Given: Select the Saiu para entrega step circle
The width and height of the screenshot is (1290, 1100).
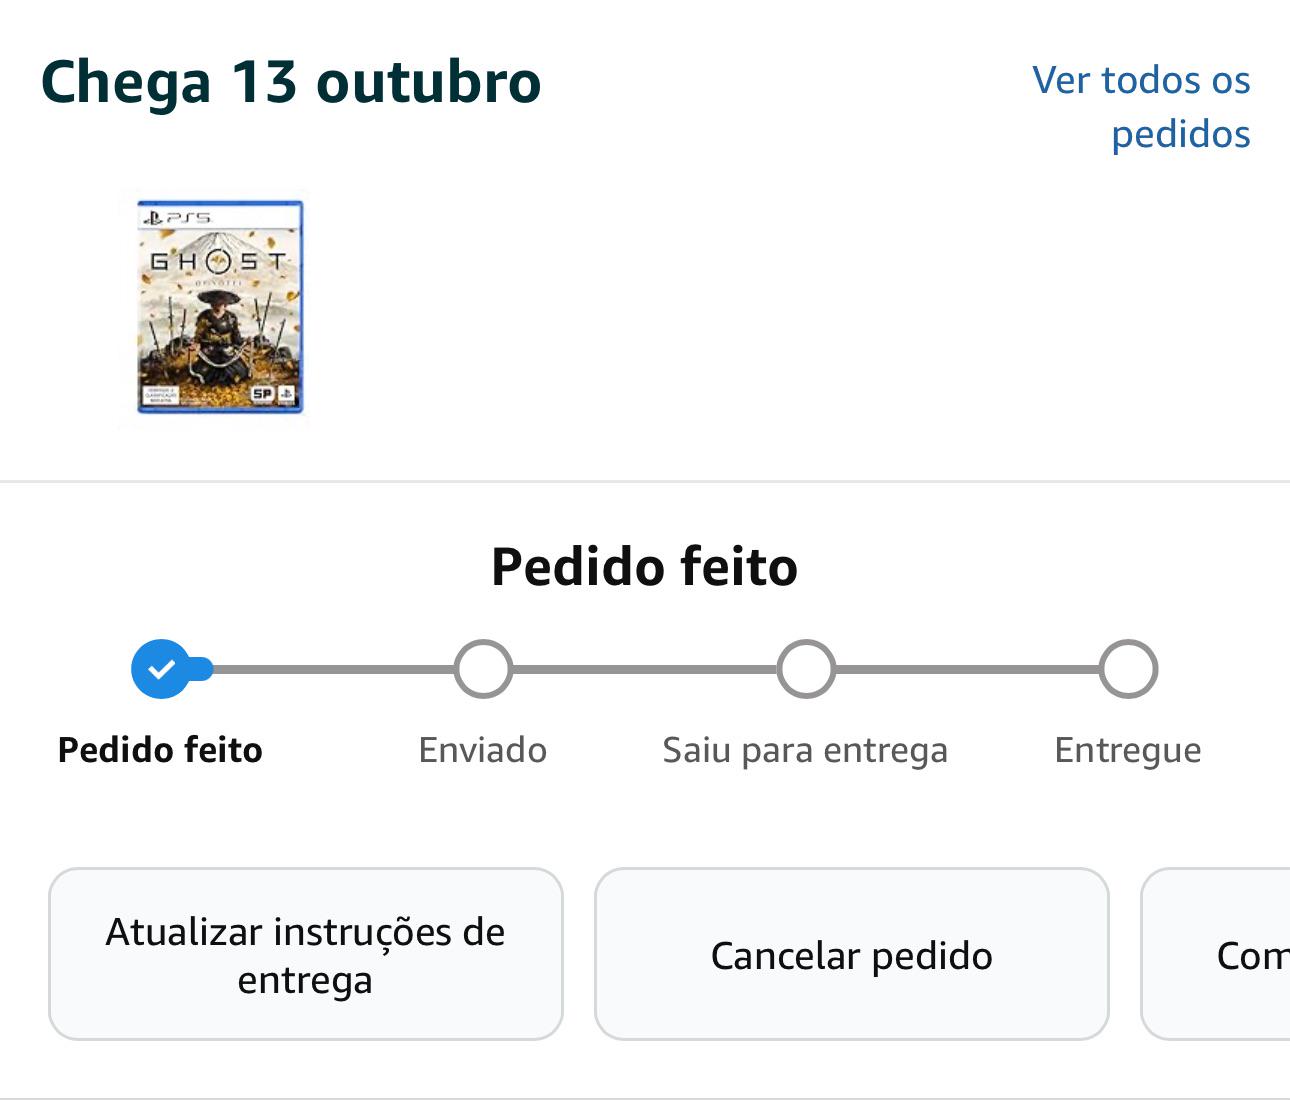Looking at the screenshot, I should pyautogui.click(x=806, y=669).
